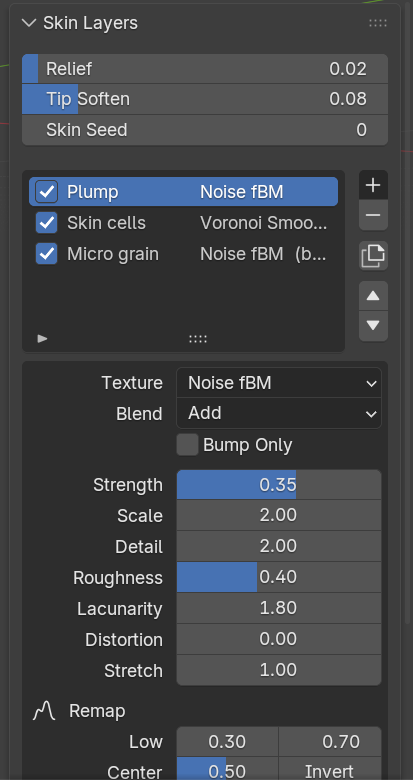
Task: Open the Texture dropdown showing Noise fBM
Action: coord(279,383)
